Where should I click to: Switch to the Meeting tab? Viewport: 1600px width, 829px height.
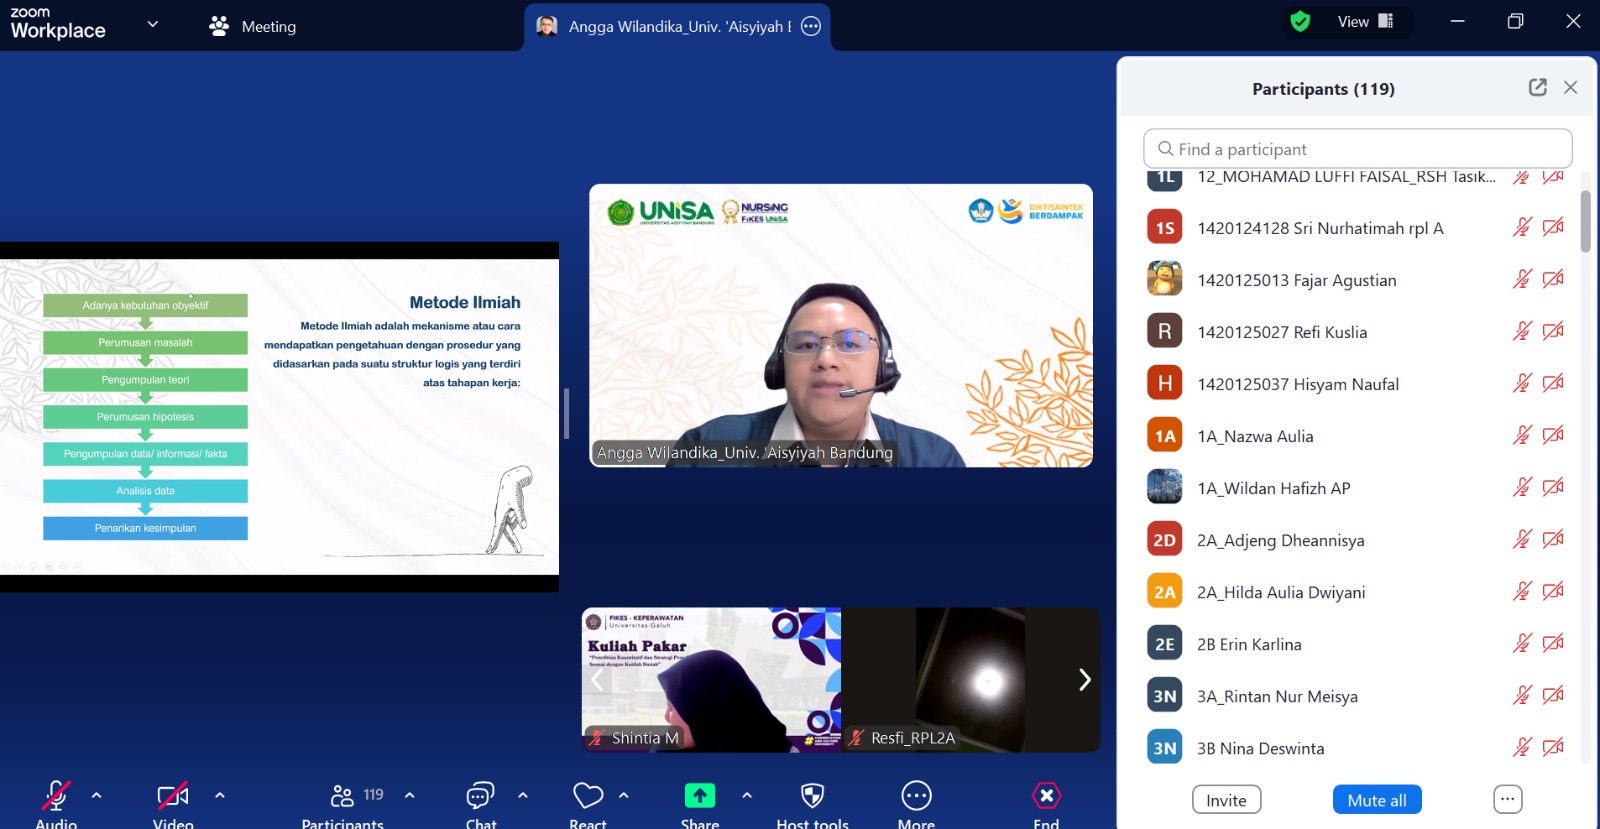point(253,26)
